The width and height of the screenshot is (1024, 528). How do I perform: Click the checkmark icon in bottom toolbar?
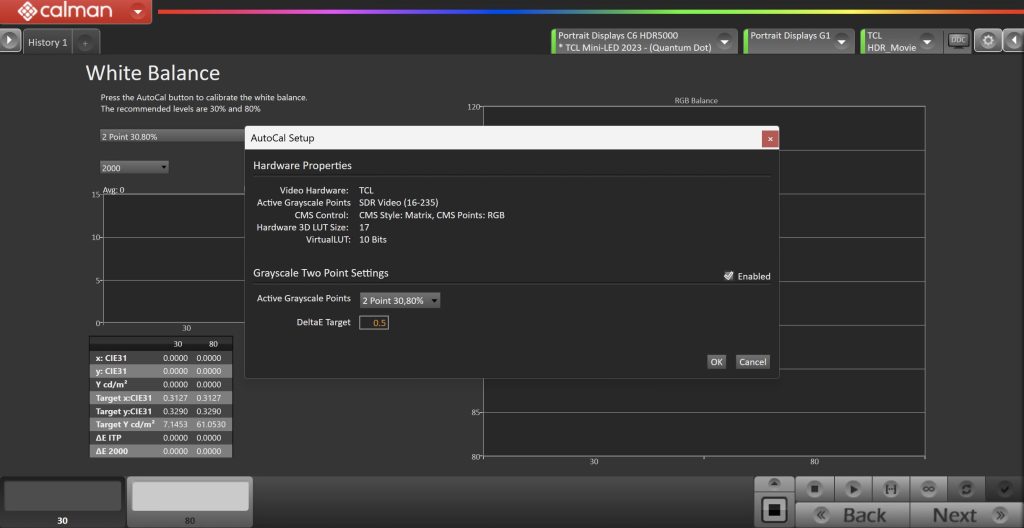pos(1004,488)
